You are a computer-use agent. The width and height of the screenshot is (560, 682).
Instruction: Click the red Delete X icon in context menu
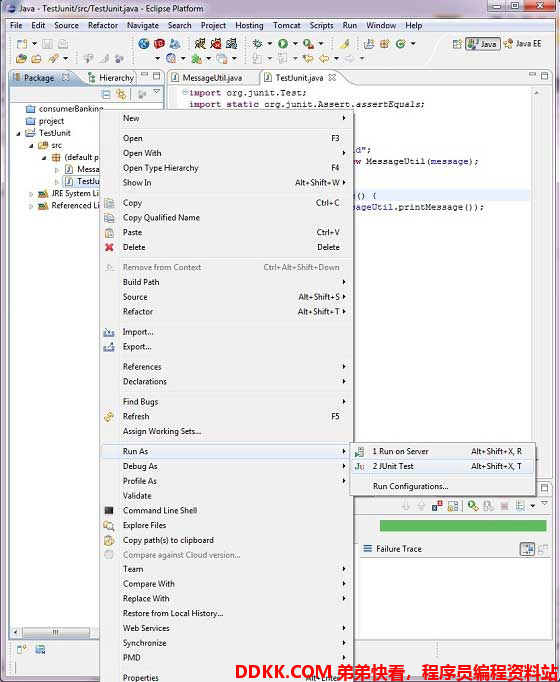[109, 247]
